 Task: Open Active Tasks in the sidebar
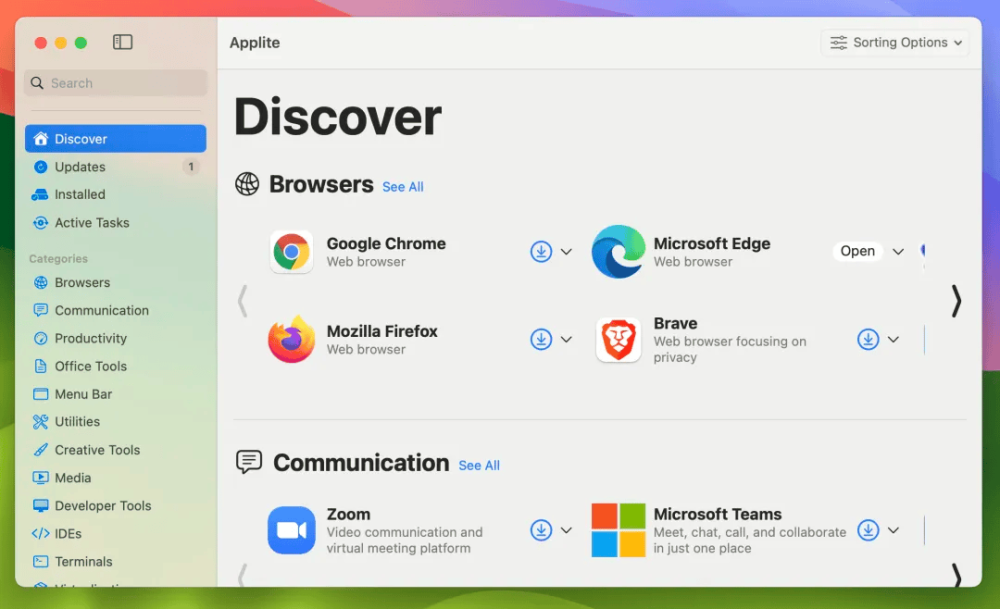[x=115, y=223]
